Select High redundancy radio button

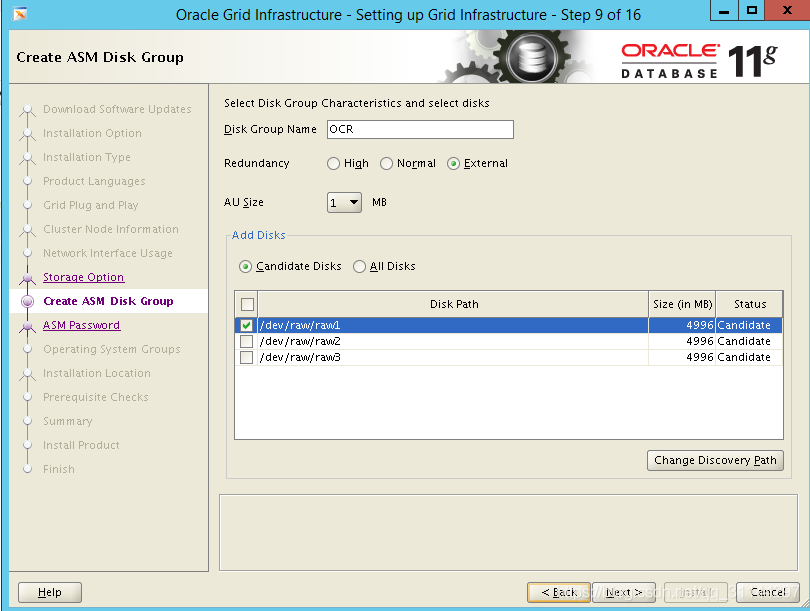click(333, 164)
